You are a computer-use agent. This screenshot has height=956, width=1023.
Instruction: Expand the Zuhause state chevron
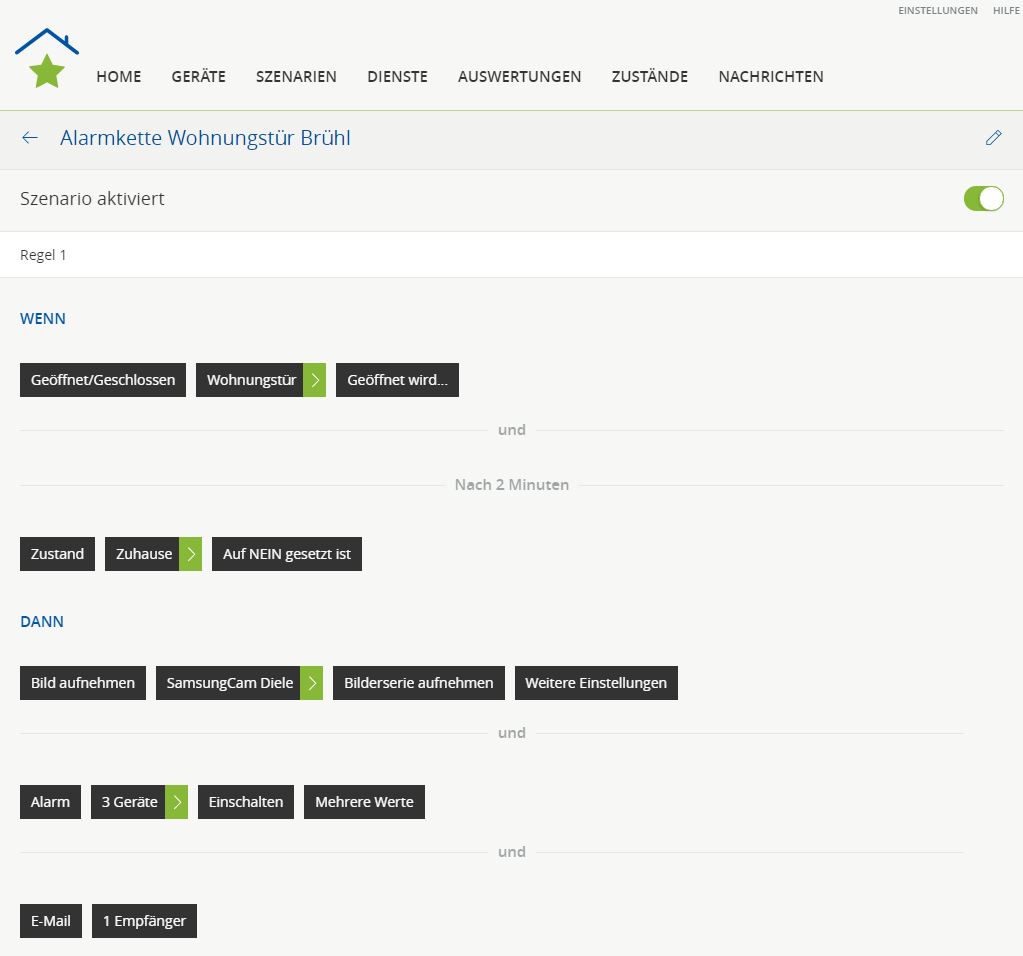click(x=191, y=554)
